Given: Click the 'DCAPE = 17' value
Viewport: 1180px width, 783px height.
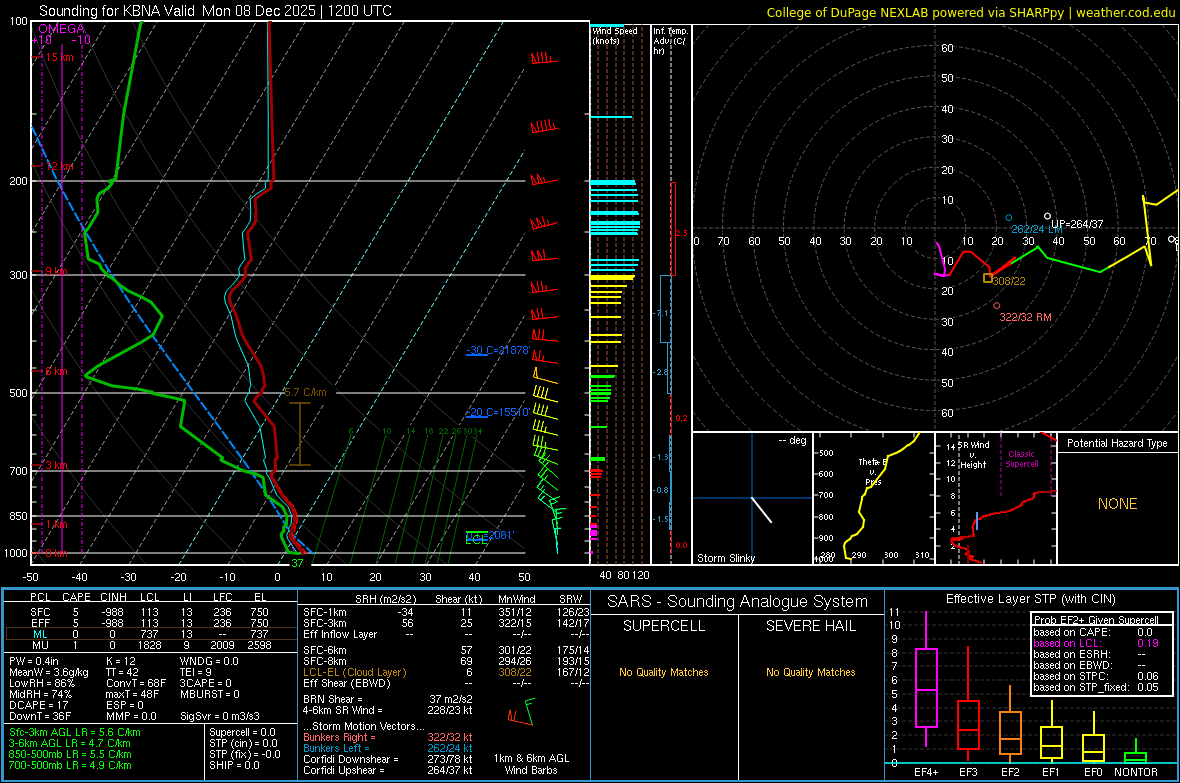Looking at the screenshot, I should 39,705.
